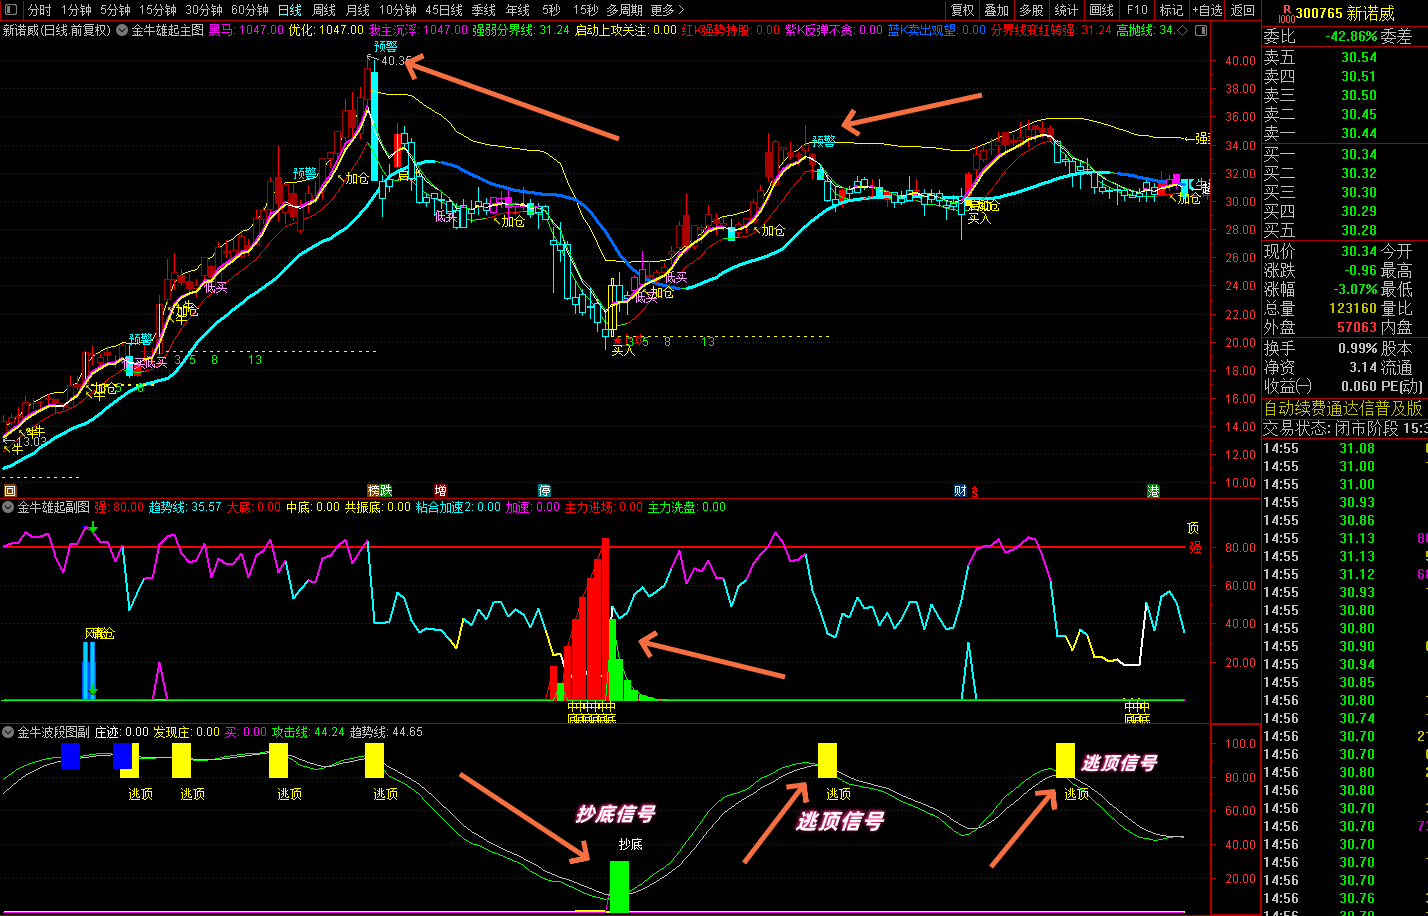
Task: Click the diamond marker icon beside 高抛线
Action: pos(1183,31)
